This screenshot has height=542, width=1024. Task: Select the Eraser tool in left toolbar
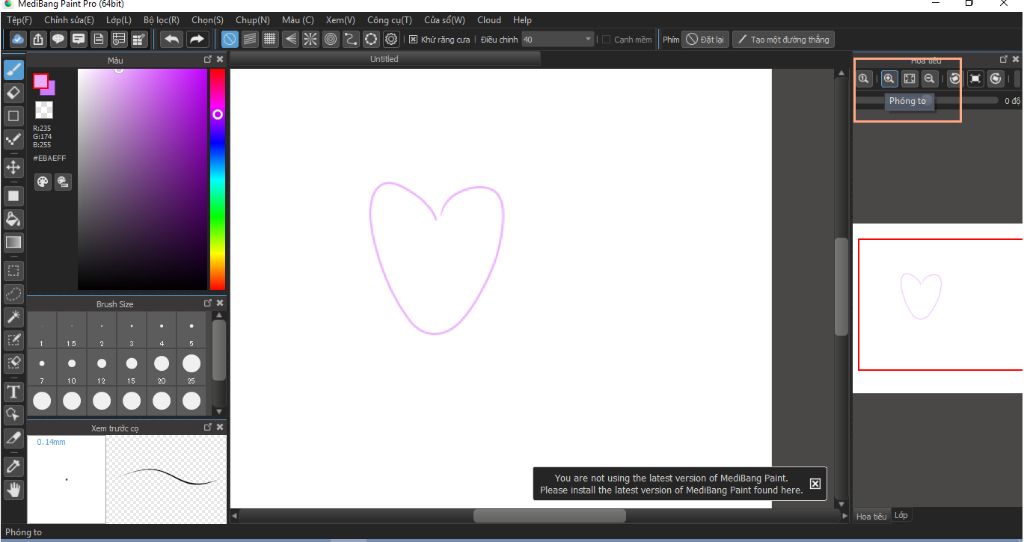tap(14, 92)
